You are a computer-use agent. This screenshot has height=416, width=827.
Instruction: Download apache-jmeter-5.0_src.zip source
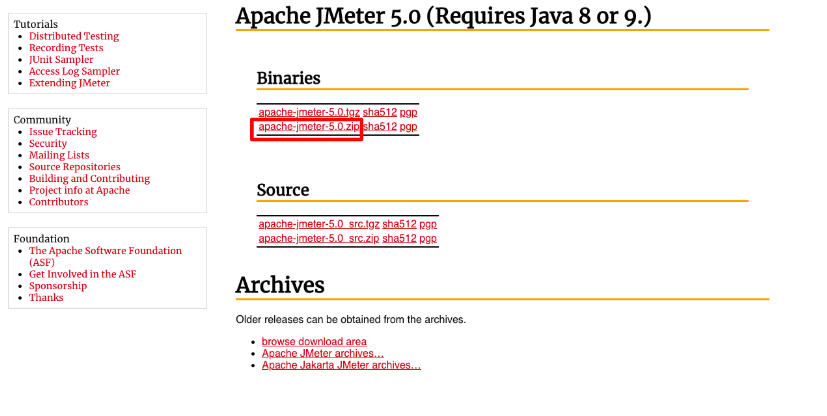click(x=319, y=238)
